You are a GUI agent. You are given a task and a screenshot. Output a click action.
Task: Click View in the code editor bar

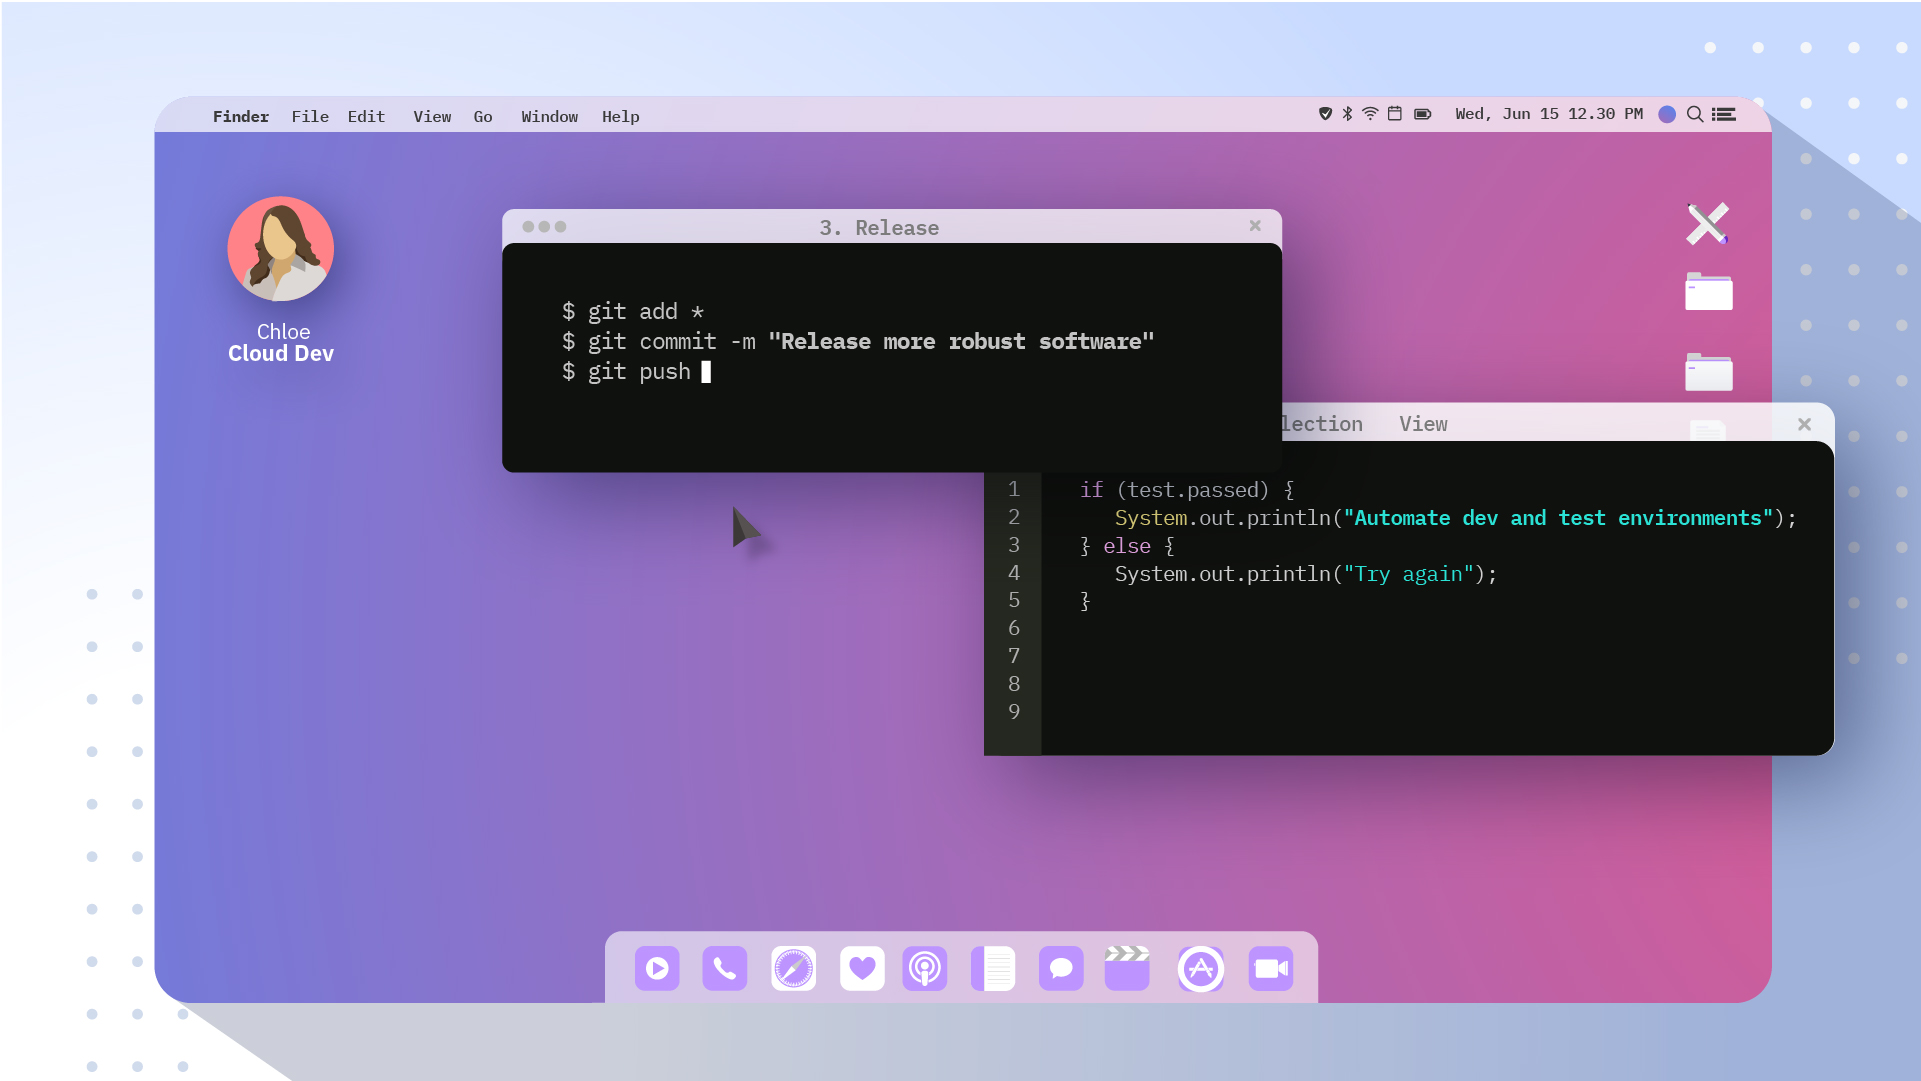click(1423, 424)
